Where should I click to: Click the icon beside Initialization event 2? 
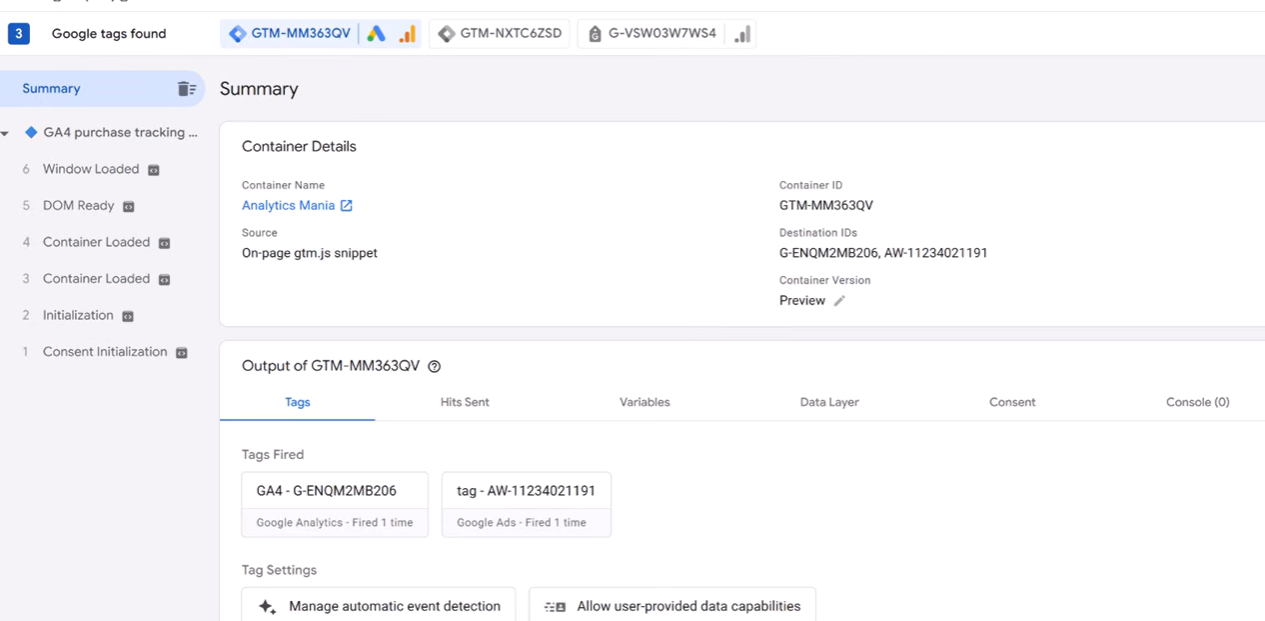pos(127,316)
